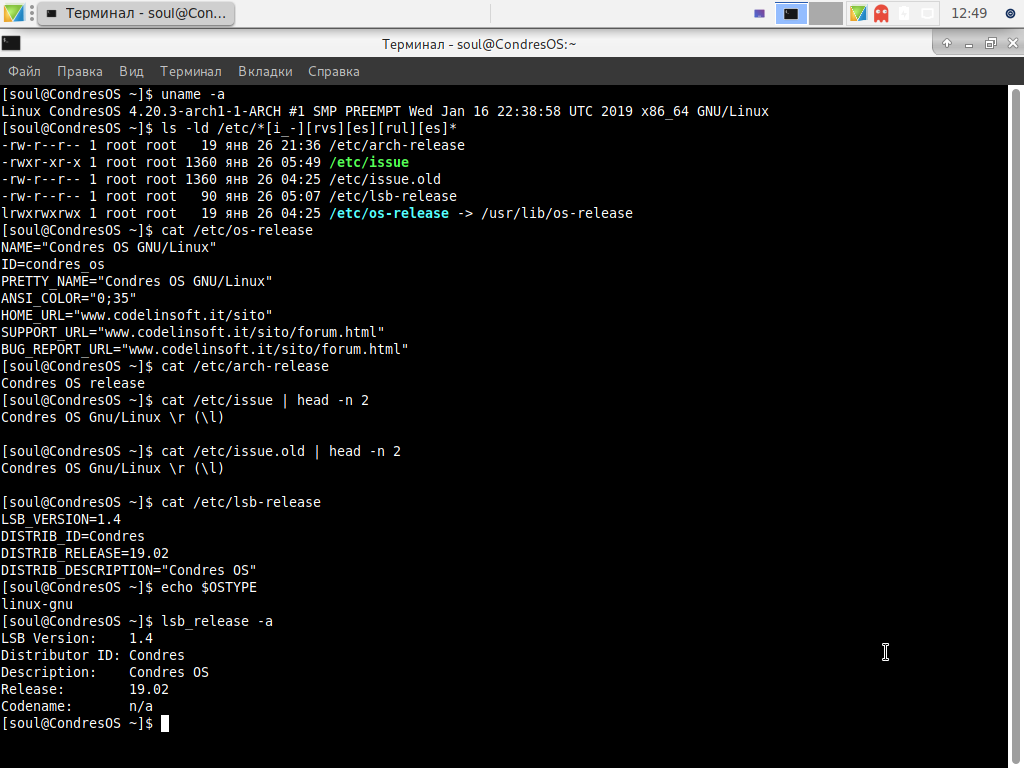Open the Терминал menu
The image size is (1024, 768).
pyautogui.click(x=191, y=71)
